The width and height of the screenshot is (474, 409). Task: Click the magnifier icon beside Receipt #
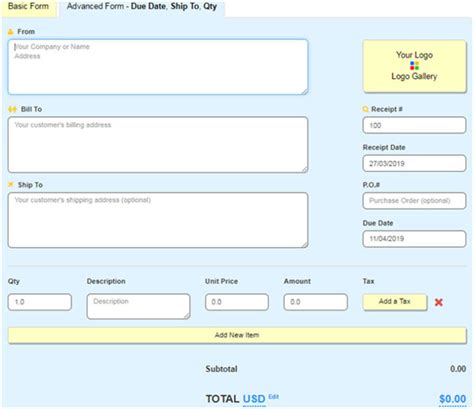(366, 109)
